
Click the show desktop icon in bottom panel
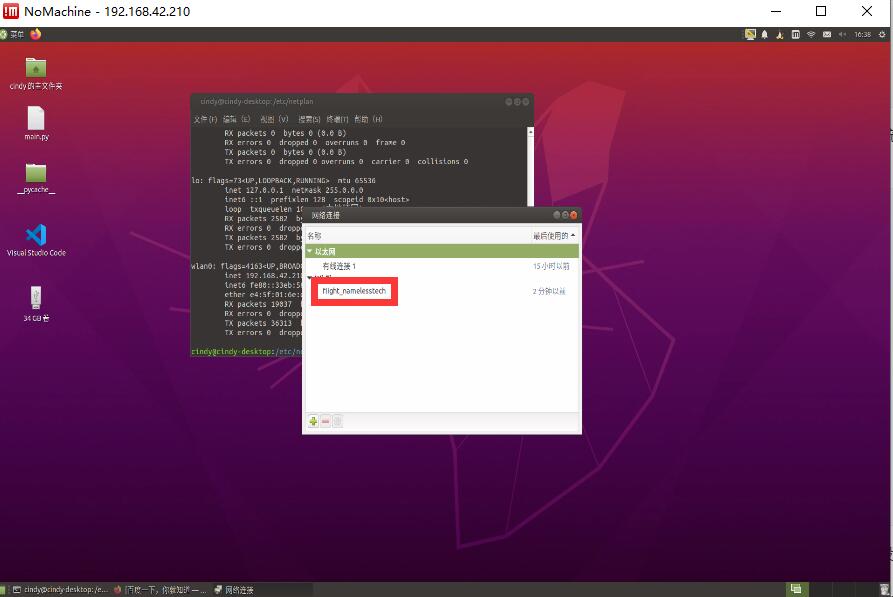tap(3, 590)
